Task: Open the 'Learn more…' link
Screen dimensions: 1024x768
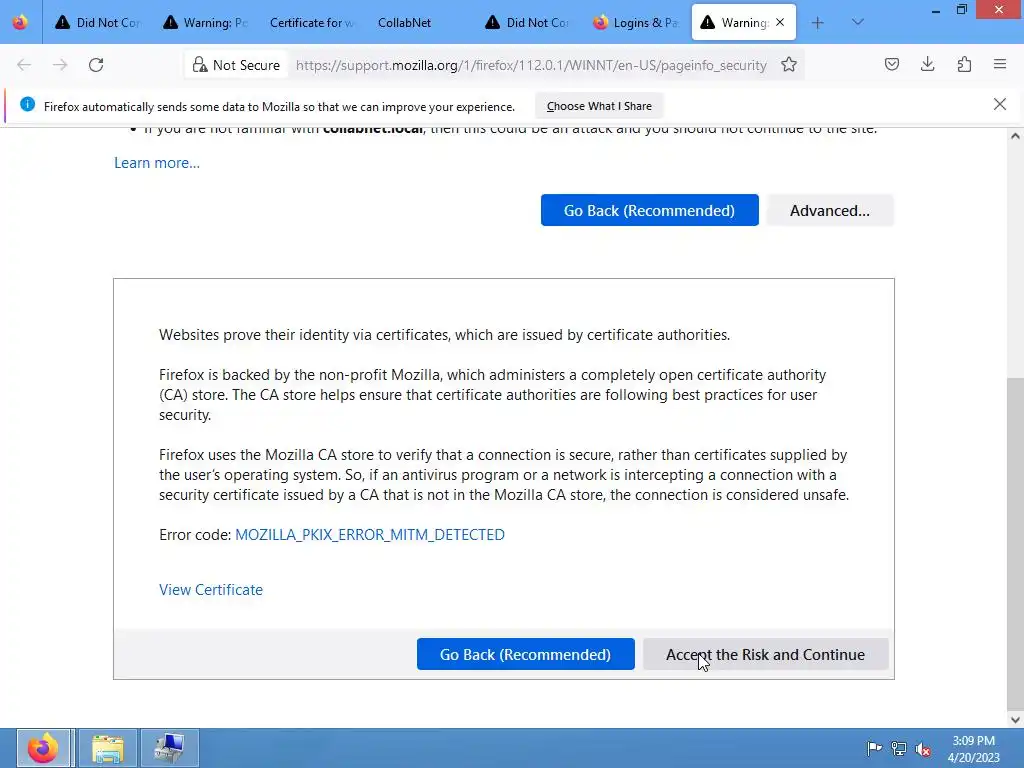Action: click(157, 163)
